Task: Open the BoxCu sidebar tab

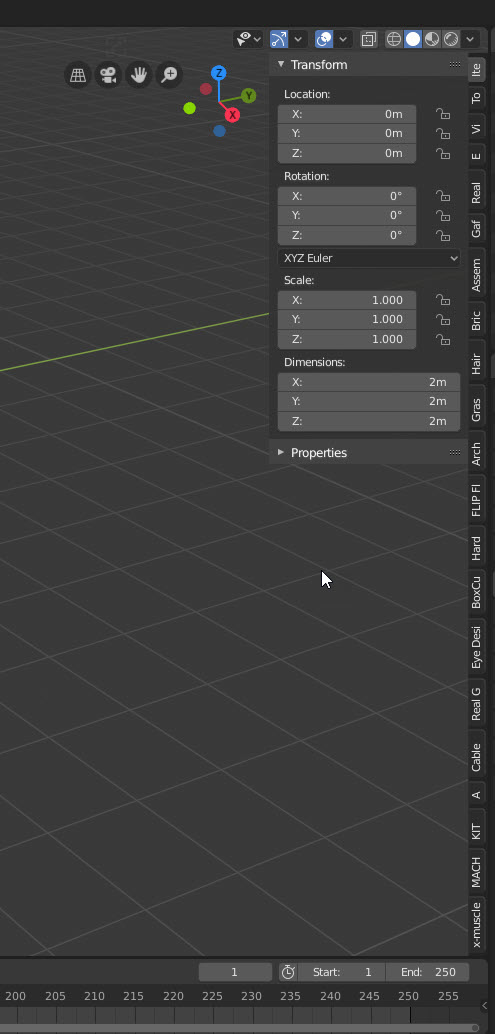Action: [x=477, y=592]
